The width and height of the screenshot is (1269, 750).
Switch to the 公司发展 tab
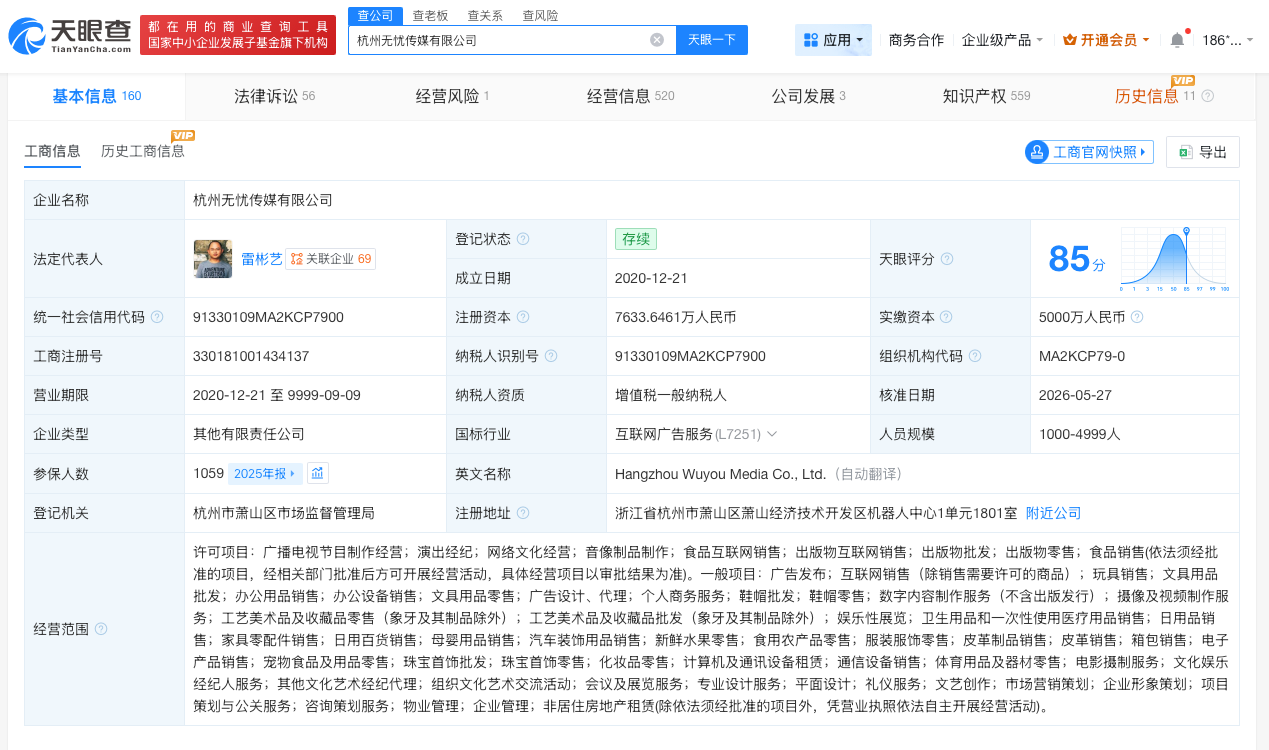808,96
